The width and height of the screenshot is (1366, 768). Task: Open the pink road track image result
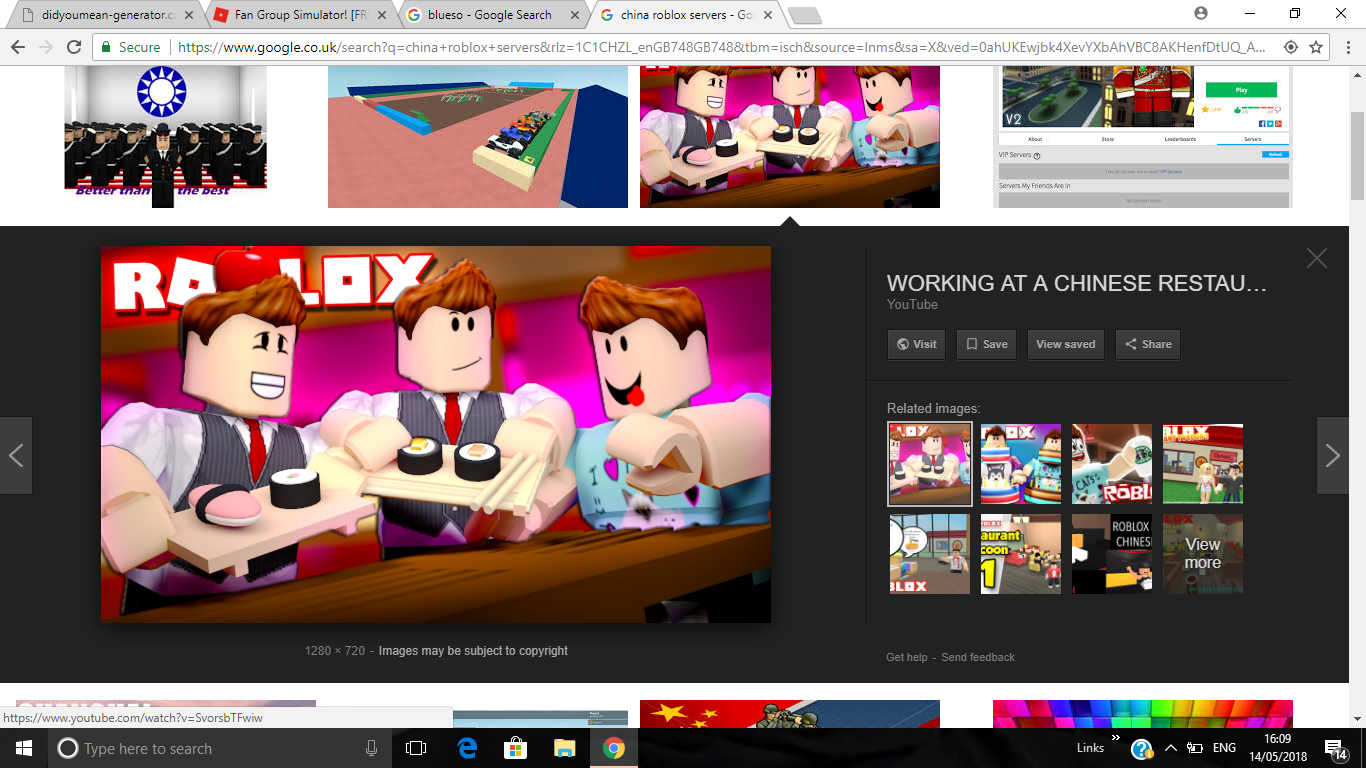pyautogui.click(x=478, y=137)
